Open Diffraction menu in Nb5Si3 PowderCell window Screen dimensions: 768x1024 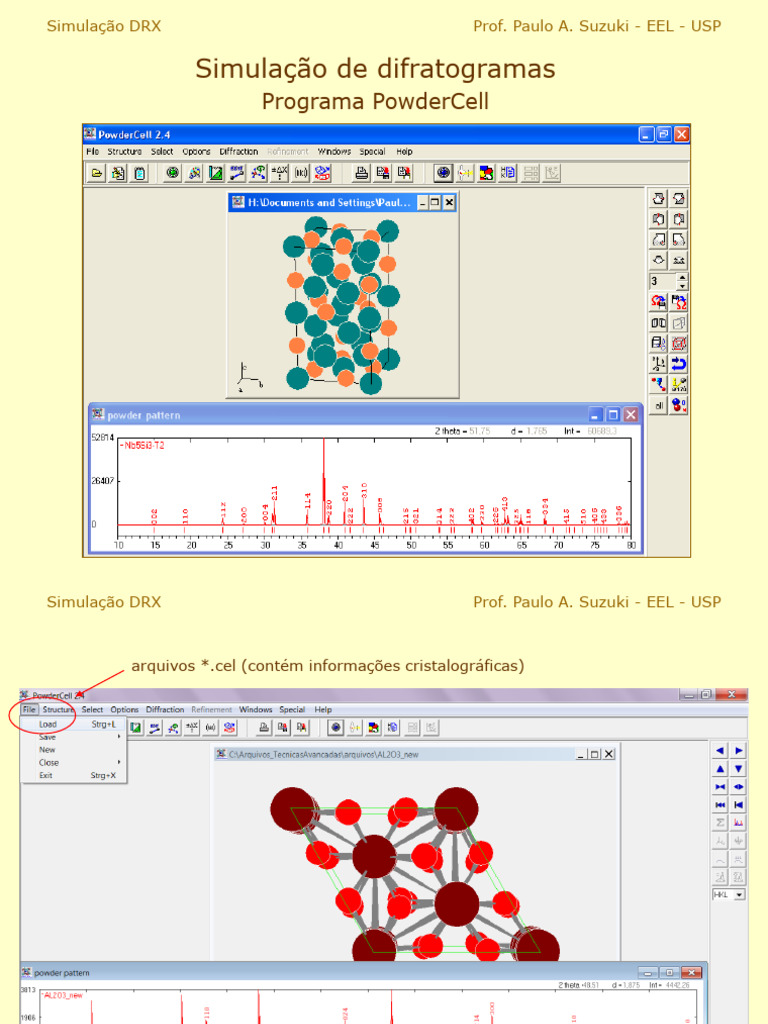(x=238, y=152)
